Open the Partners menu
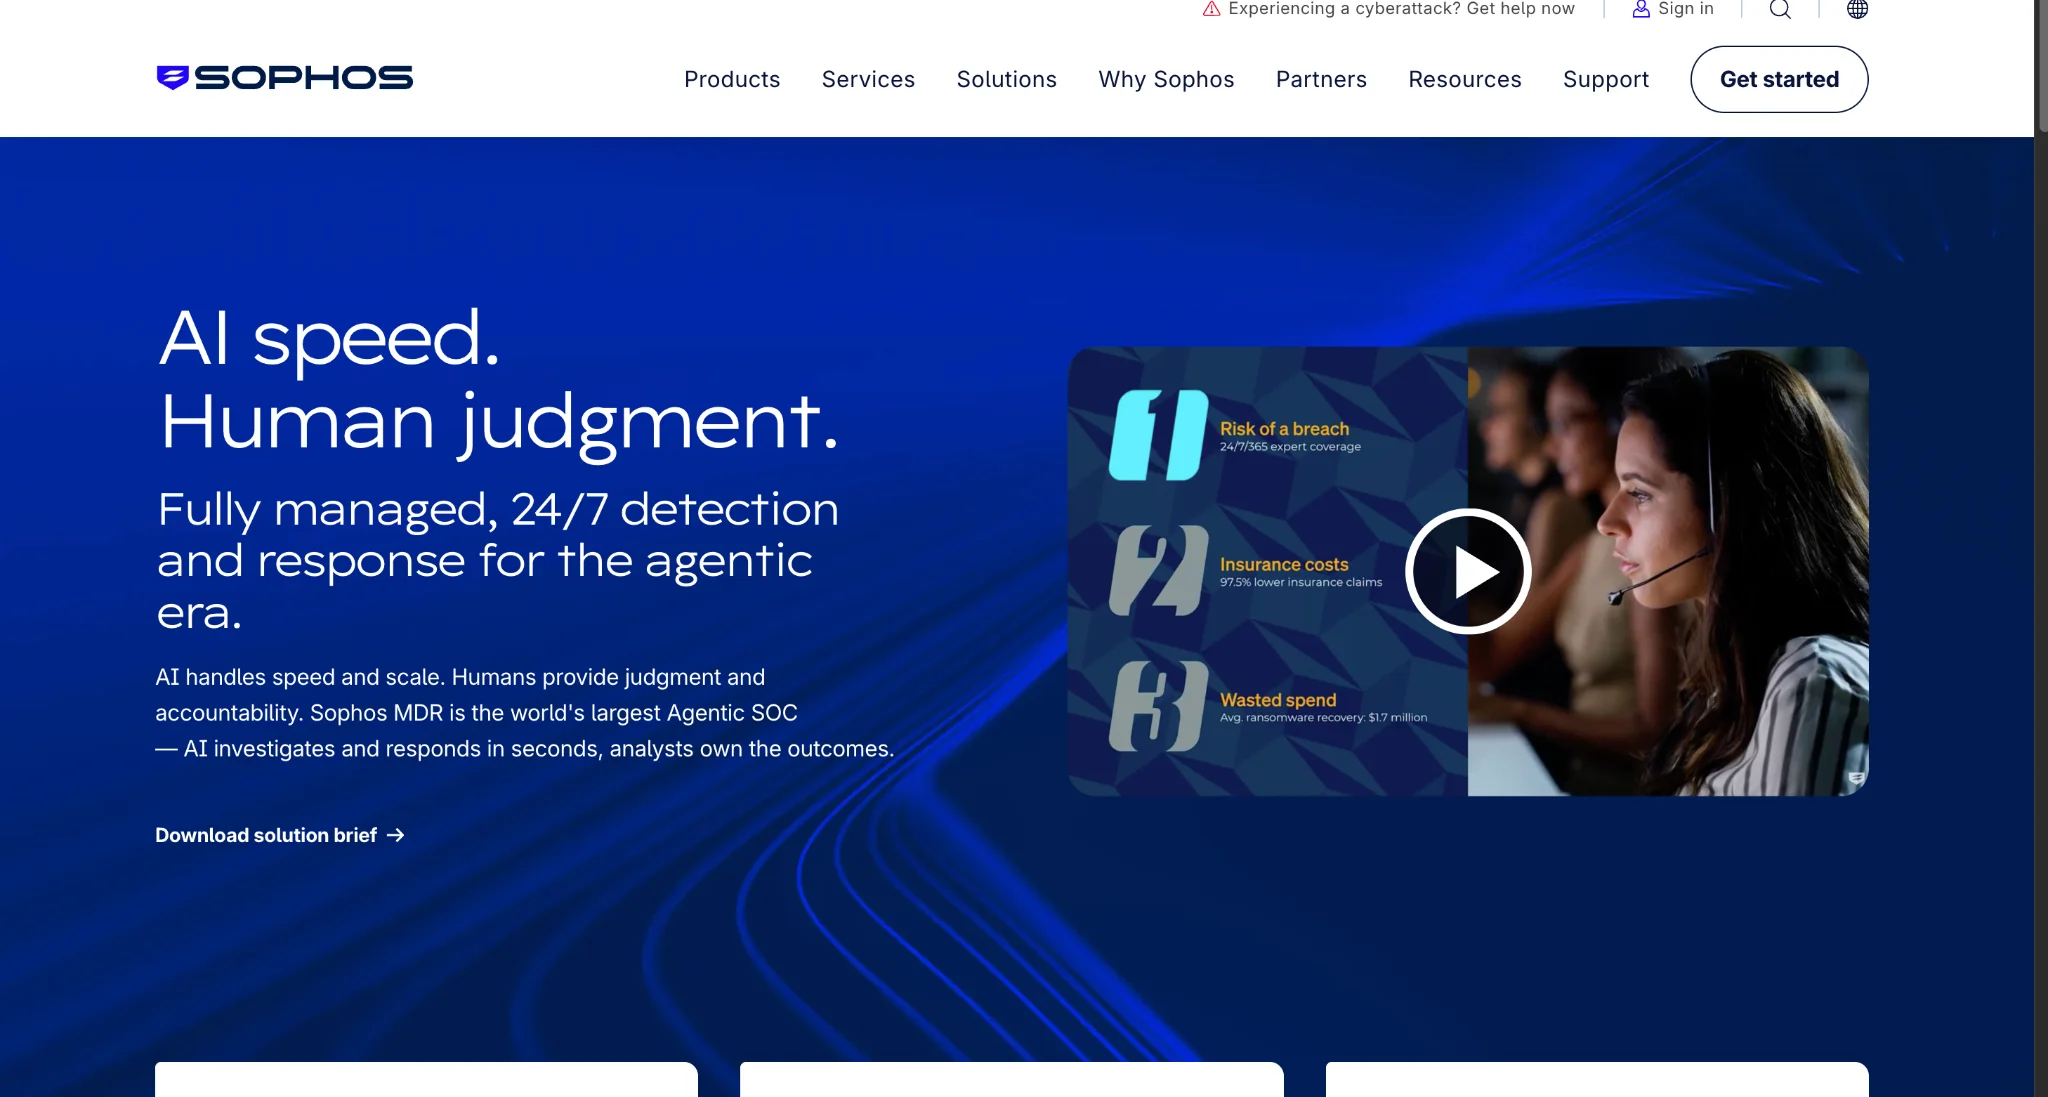The image size is (2048, 1097). coord(1321,79)
